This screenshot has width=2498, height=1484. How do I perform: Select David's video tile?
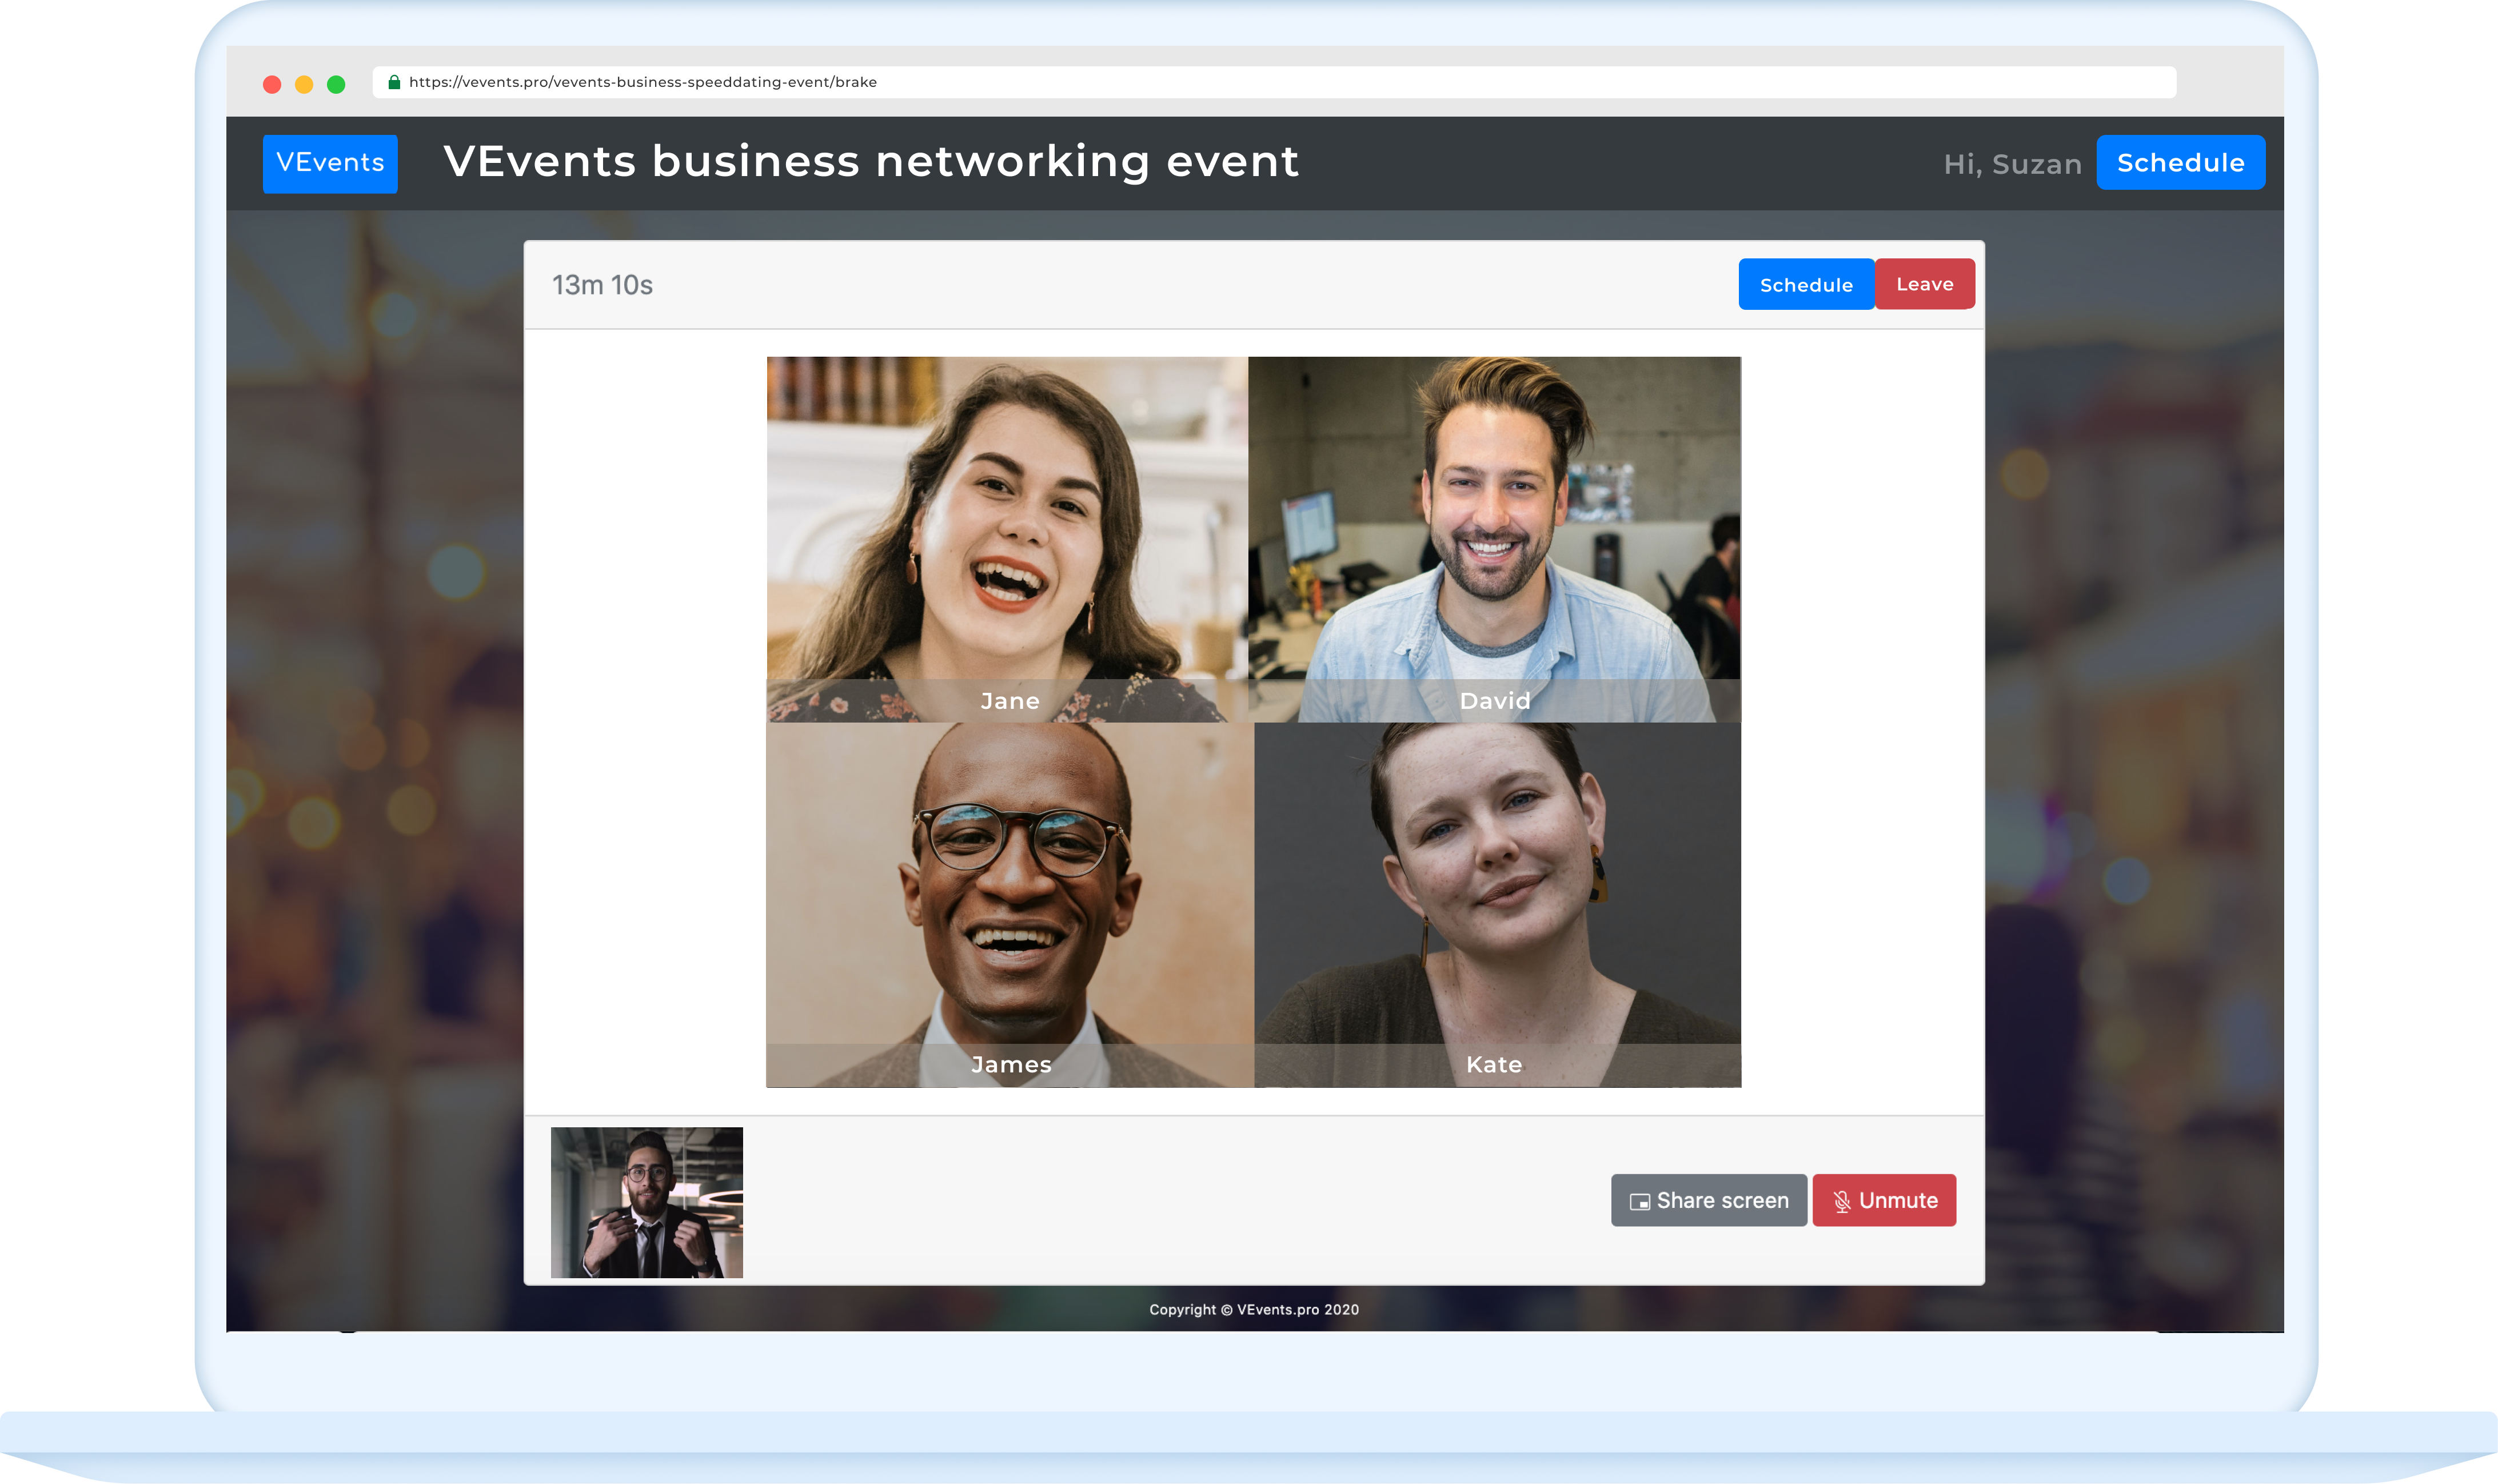1493,539
